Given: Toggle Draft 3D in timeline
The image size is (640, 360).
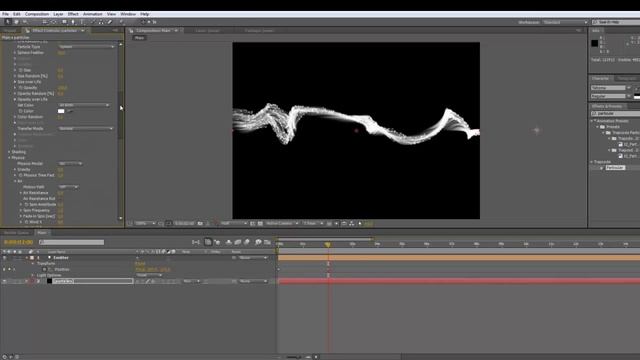Looking at the screenshot, I should (x=217, y=242).
